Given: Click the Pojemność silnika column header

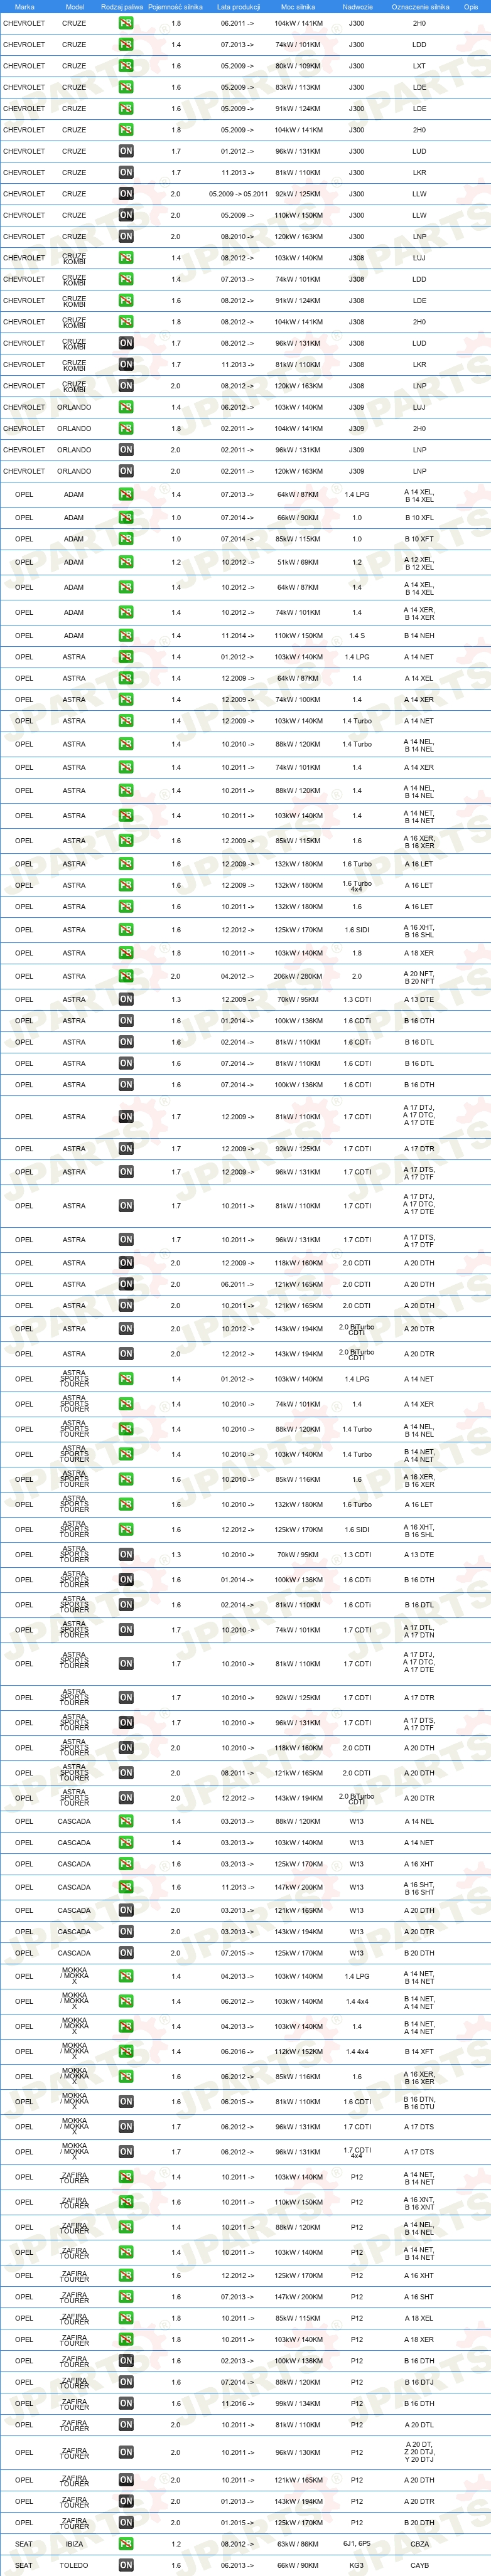Looking at the screenshot, I should click(x=175, y=7).
